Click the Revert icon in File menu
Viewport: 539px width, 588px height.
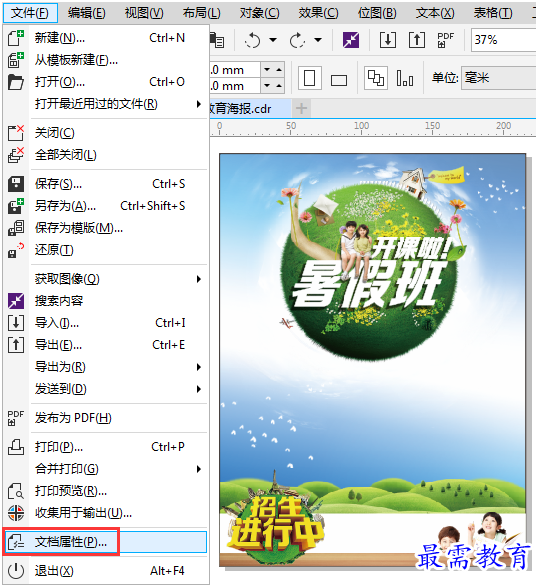16,250
